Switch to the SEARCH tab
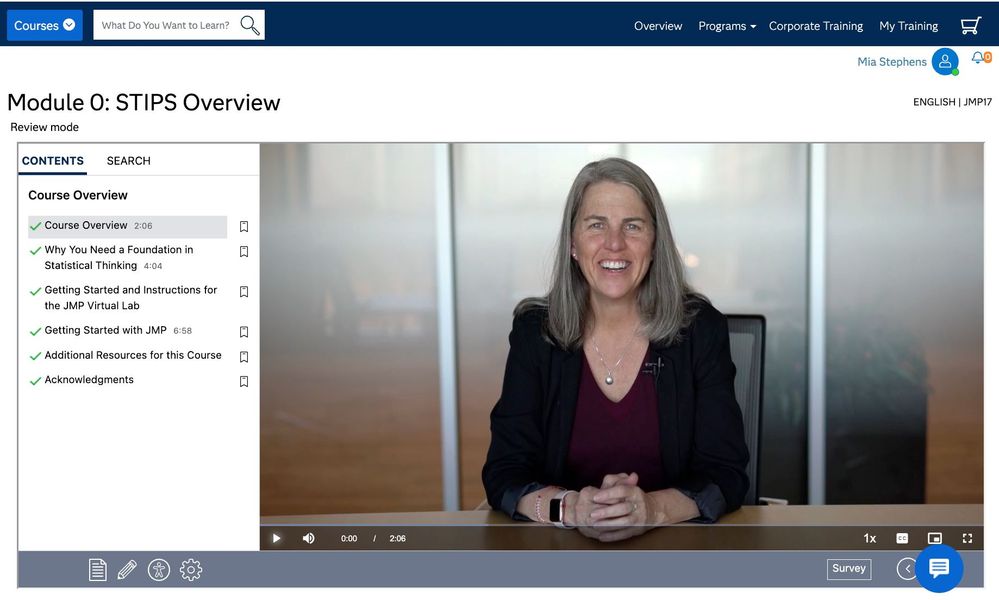The image size is (999, 600). (129, 161)
